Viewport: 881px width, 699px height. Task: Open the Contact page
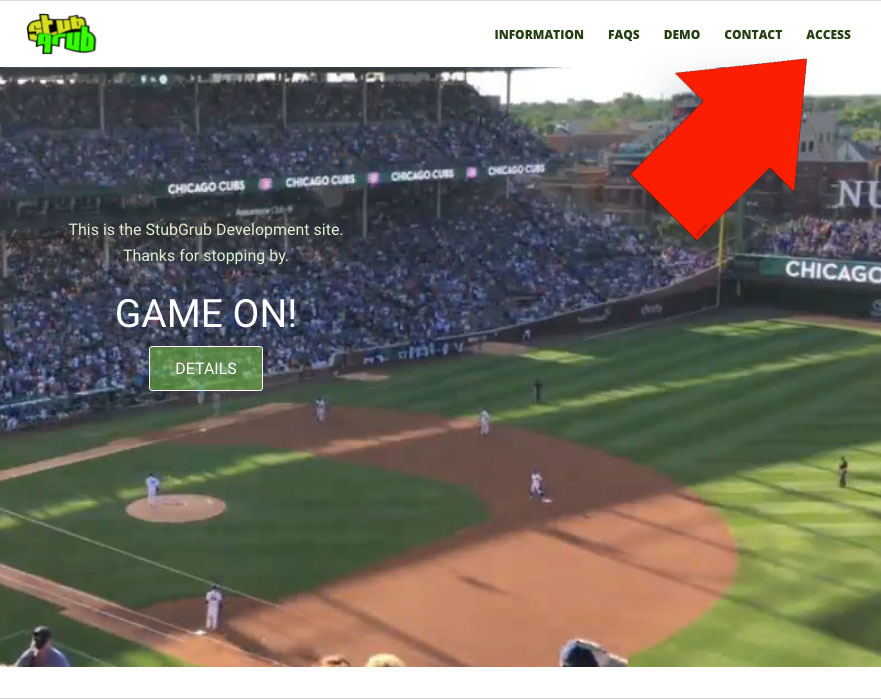pyautogui.click(x=753, y=35)
